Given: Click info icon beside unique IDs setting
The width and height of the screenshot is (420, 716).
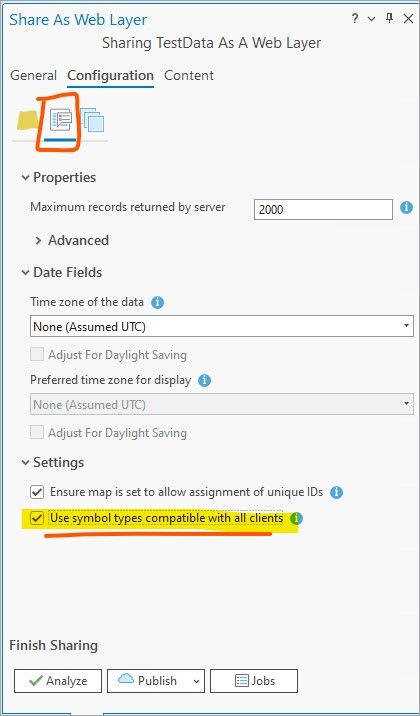Looking at the screenshot, I should 336,492.
